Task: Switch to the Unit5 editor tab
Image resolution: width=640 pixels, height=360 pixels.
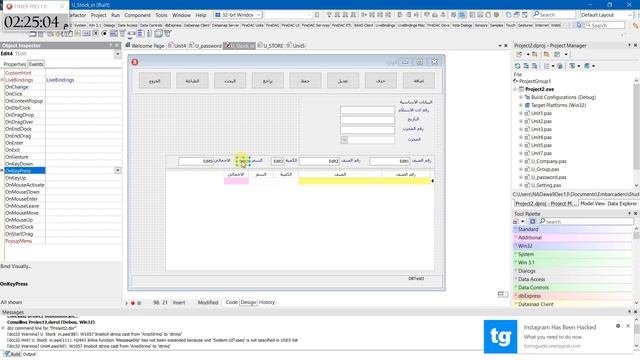Action: [296, 46]
